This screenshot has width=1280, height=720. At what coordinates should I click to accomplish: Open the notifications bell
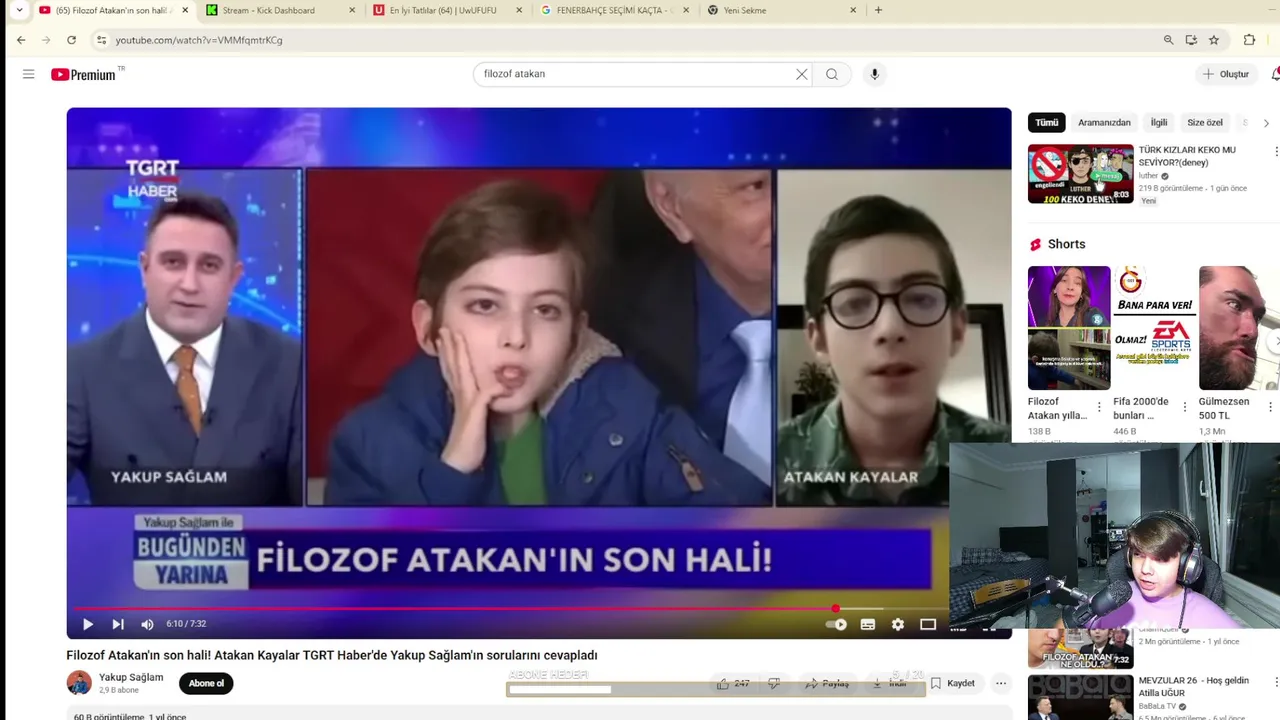click(1275, 74)
